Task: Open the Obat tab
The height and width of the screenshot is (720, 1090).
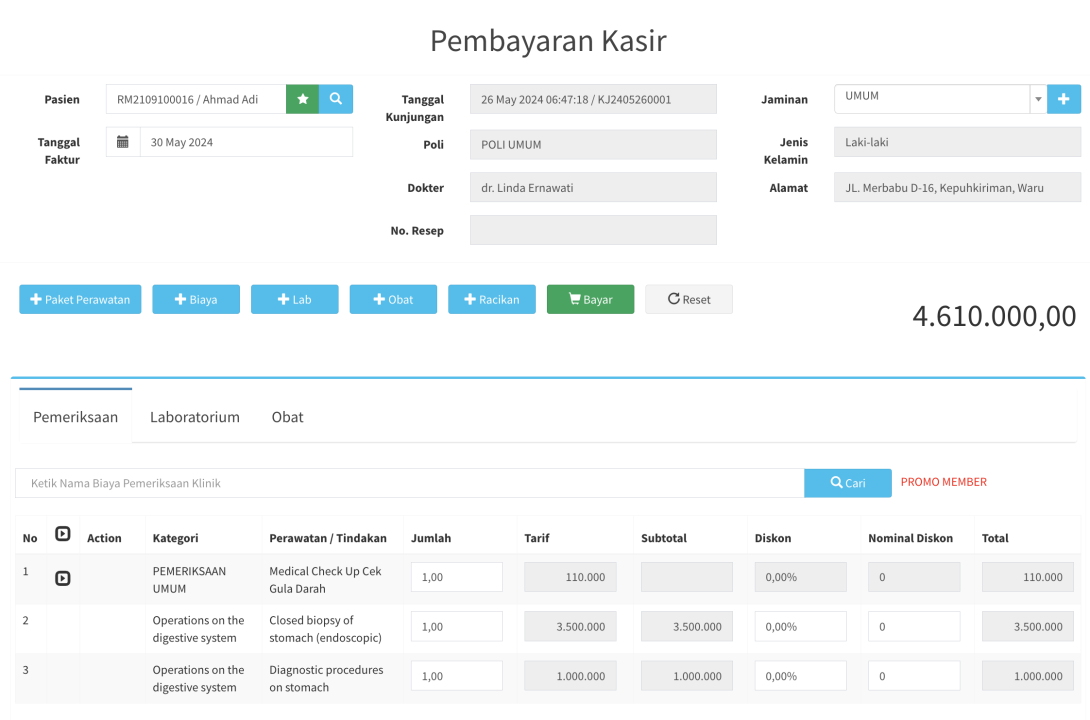Action: click(288, 417)
